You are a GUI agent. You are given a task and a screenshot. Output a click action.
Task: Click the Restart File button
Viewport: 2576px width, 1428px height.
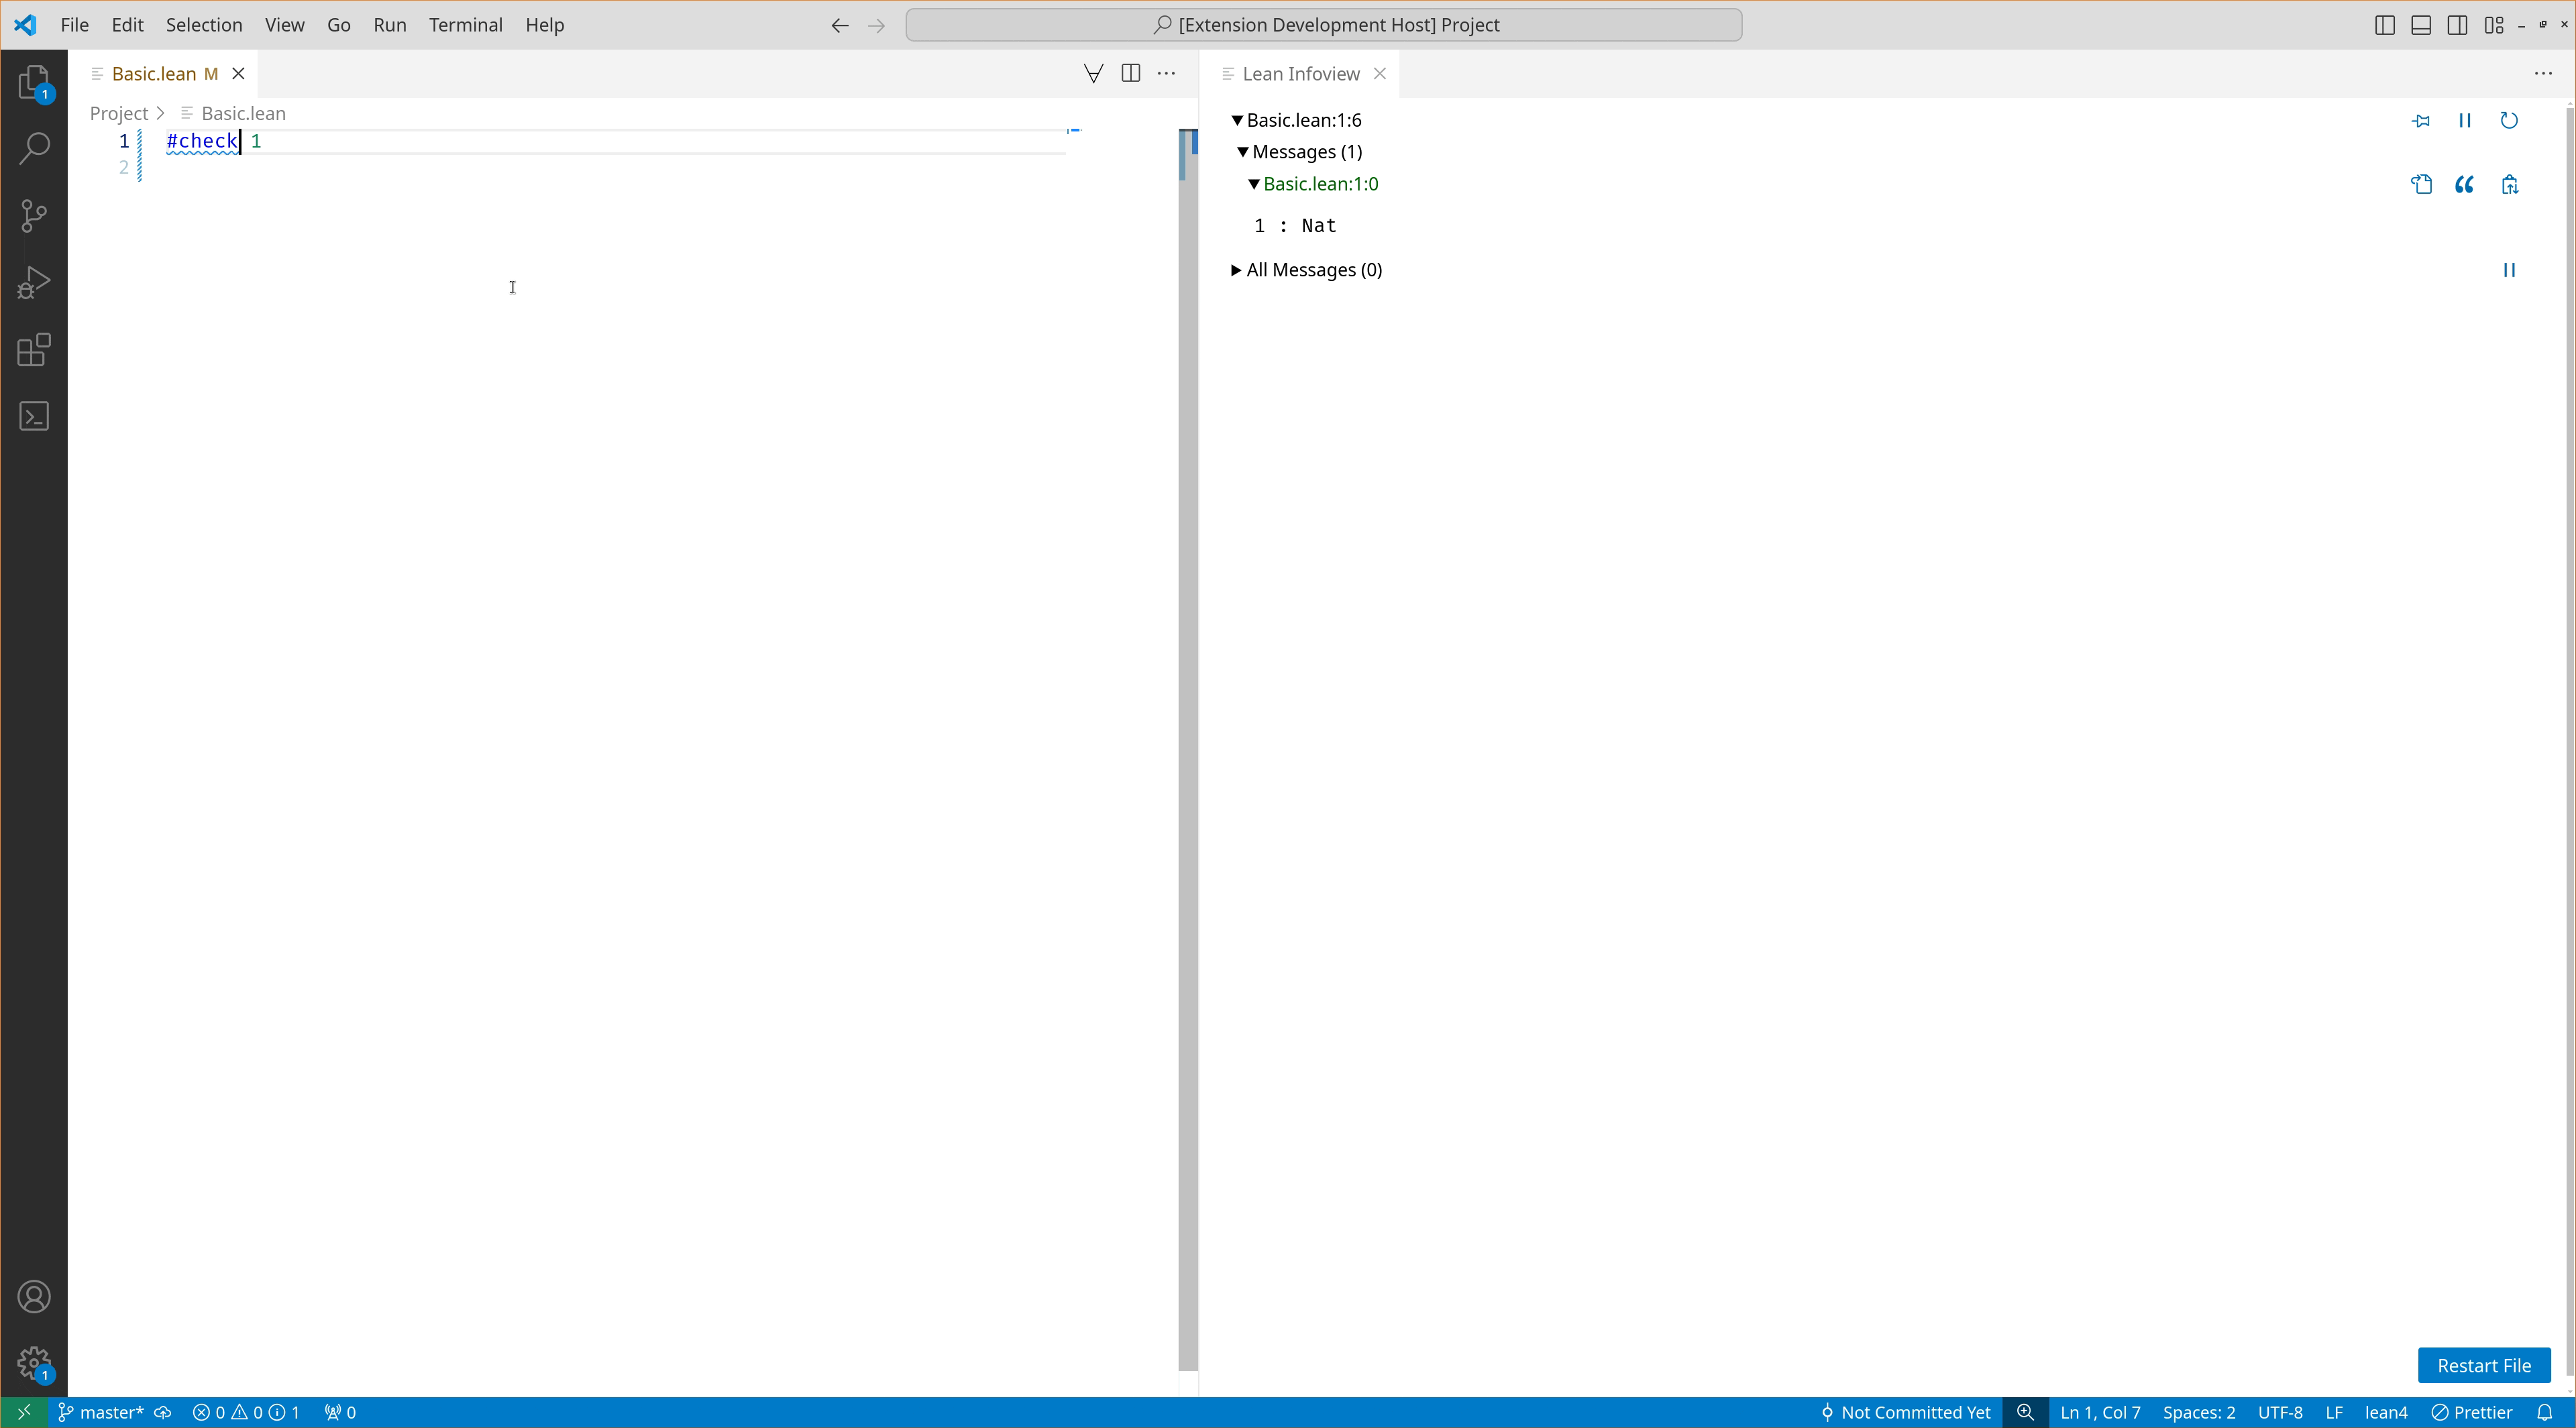[2484, 1365]
